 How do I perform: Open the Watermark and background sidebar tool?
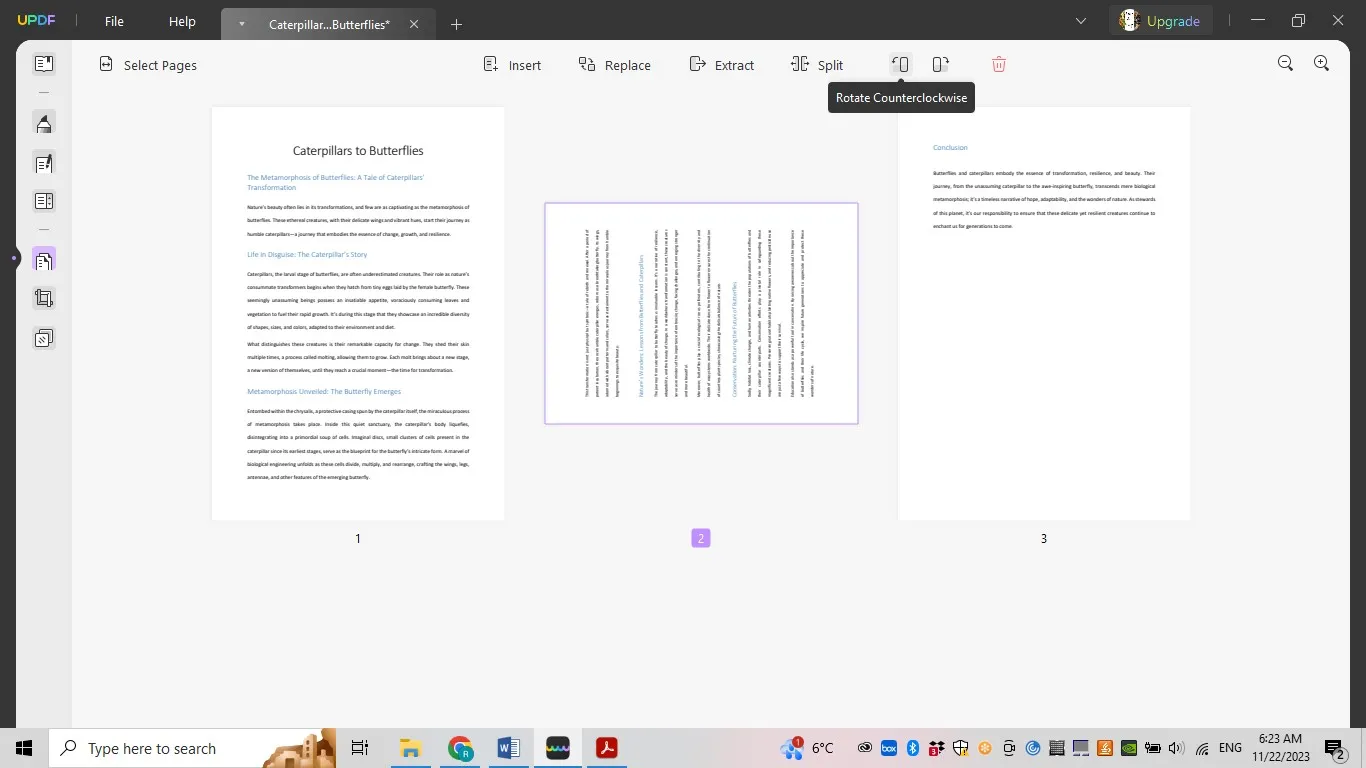pos(44,338)
